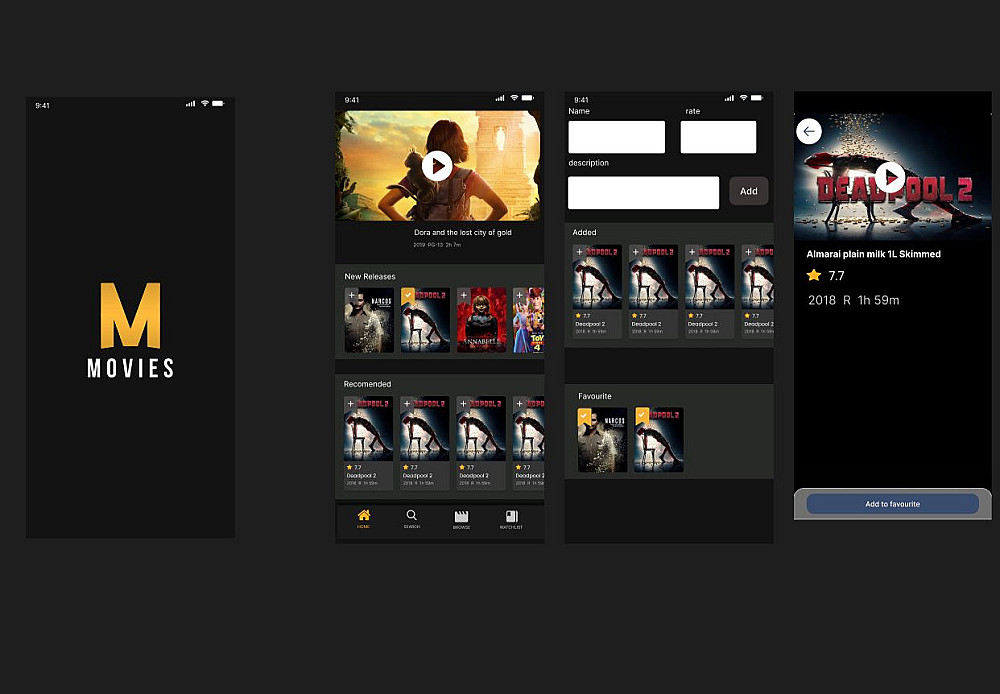Click the 'Added' section heading
This screenshot has width=1000, height=694.
(584, 232)
